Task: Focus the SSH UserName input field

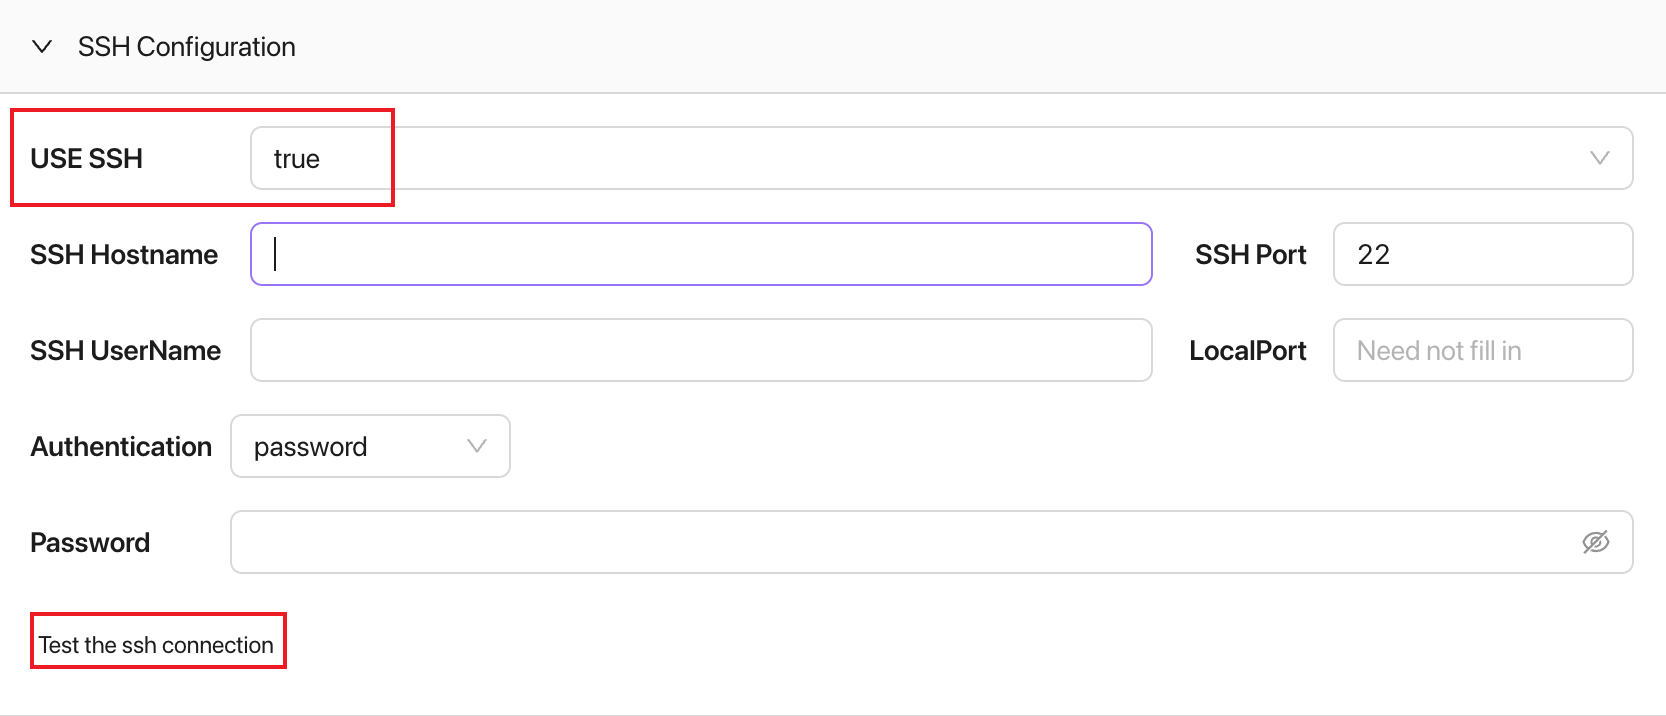Action: tap(700, 350)
